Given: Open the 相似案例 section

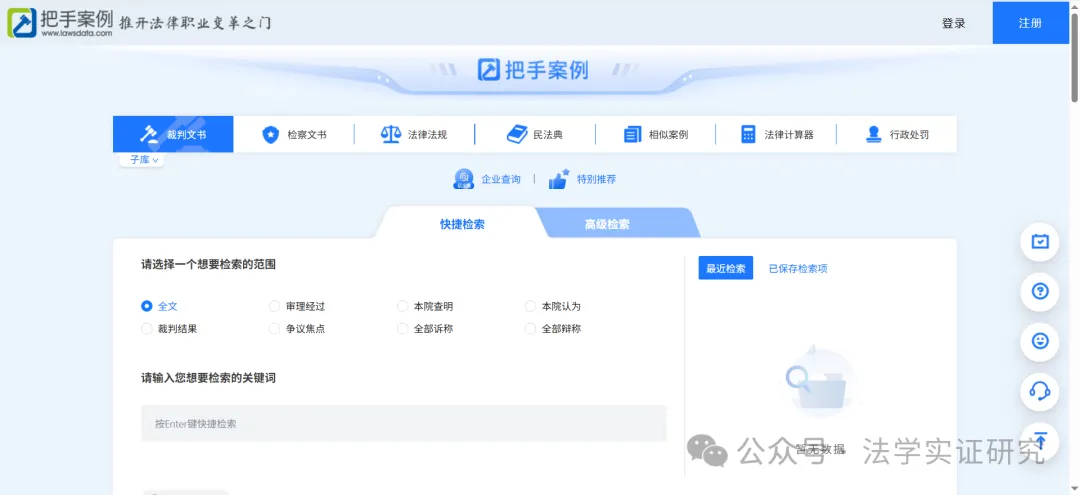Looking at the screenshot, I should tap(668, 135).
